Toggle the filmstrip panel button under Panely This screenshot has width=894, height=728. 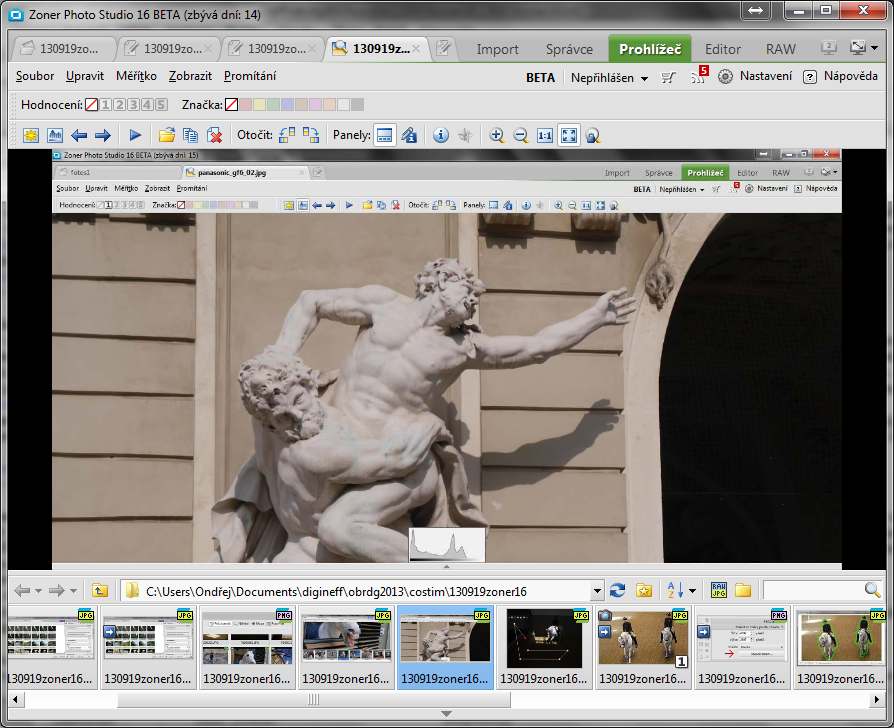click(384, 135)
